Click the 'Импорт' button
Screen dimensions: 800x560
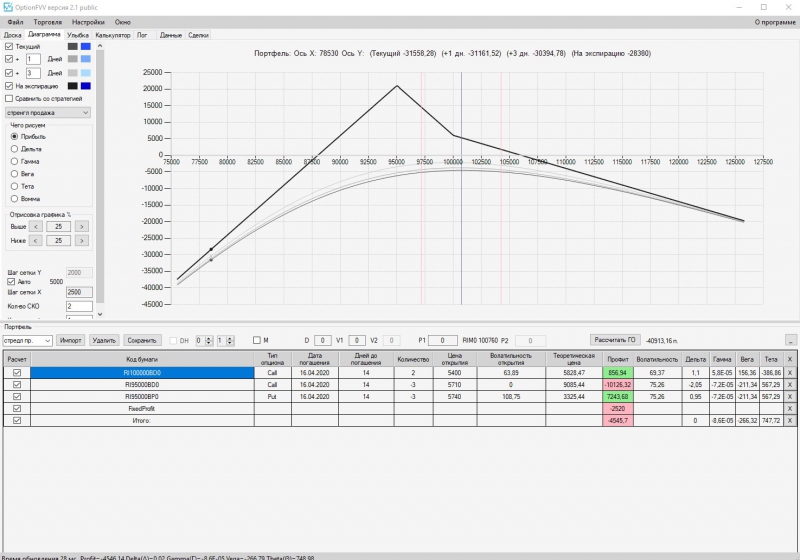point(70,341)
